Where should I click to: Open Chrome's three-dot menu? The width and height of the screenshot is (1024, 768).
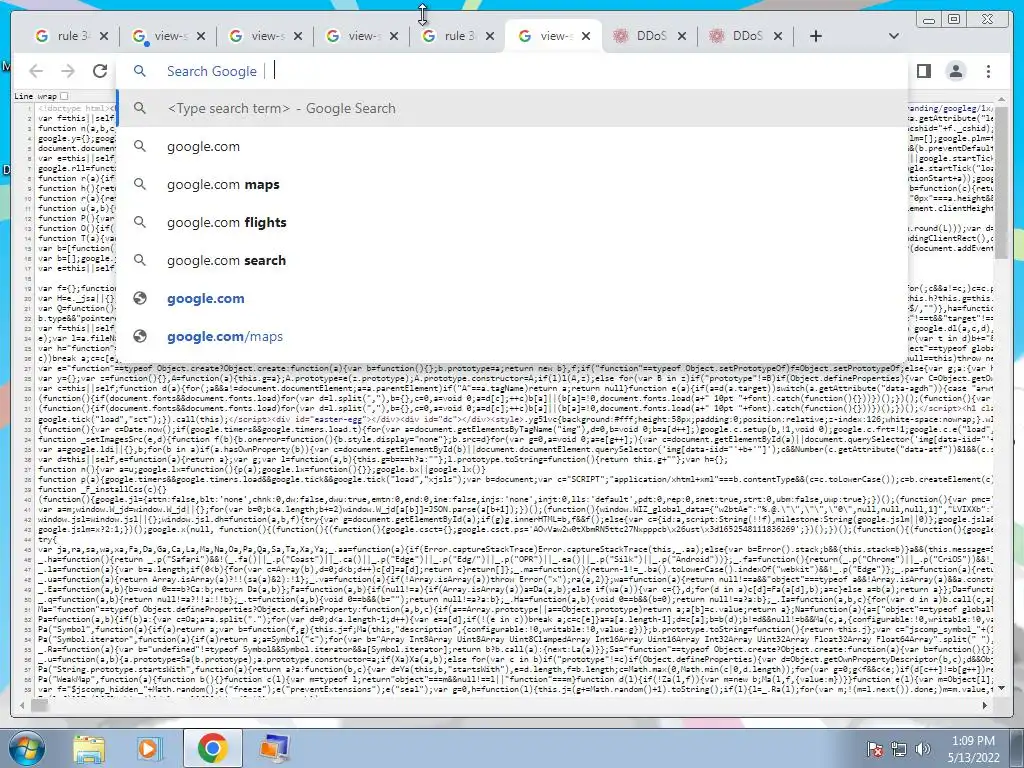coord(988,71)
